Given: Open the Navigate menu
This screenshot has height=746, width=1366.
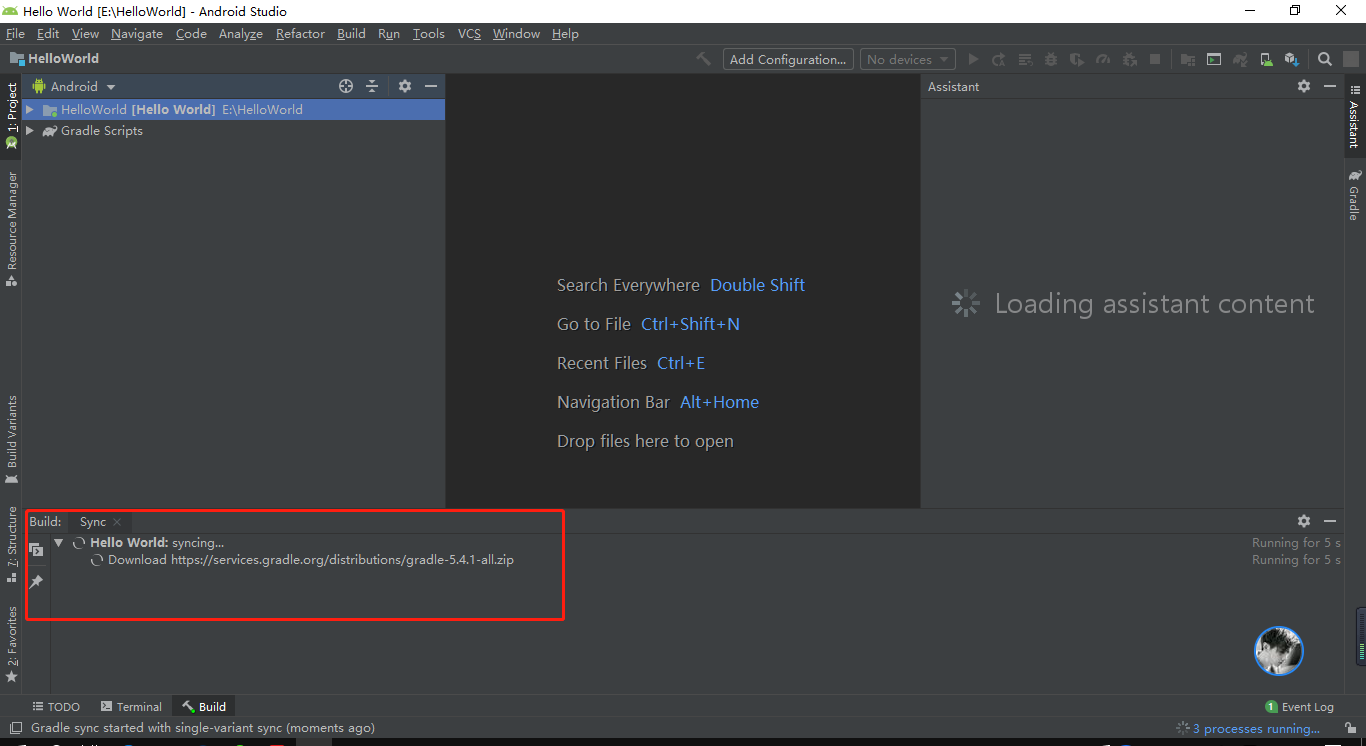Looking at the screenshot, I should (137, 33).
